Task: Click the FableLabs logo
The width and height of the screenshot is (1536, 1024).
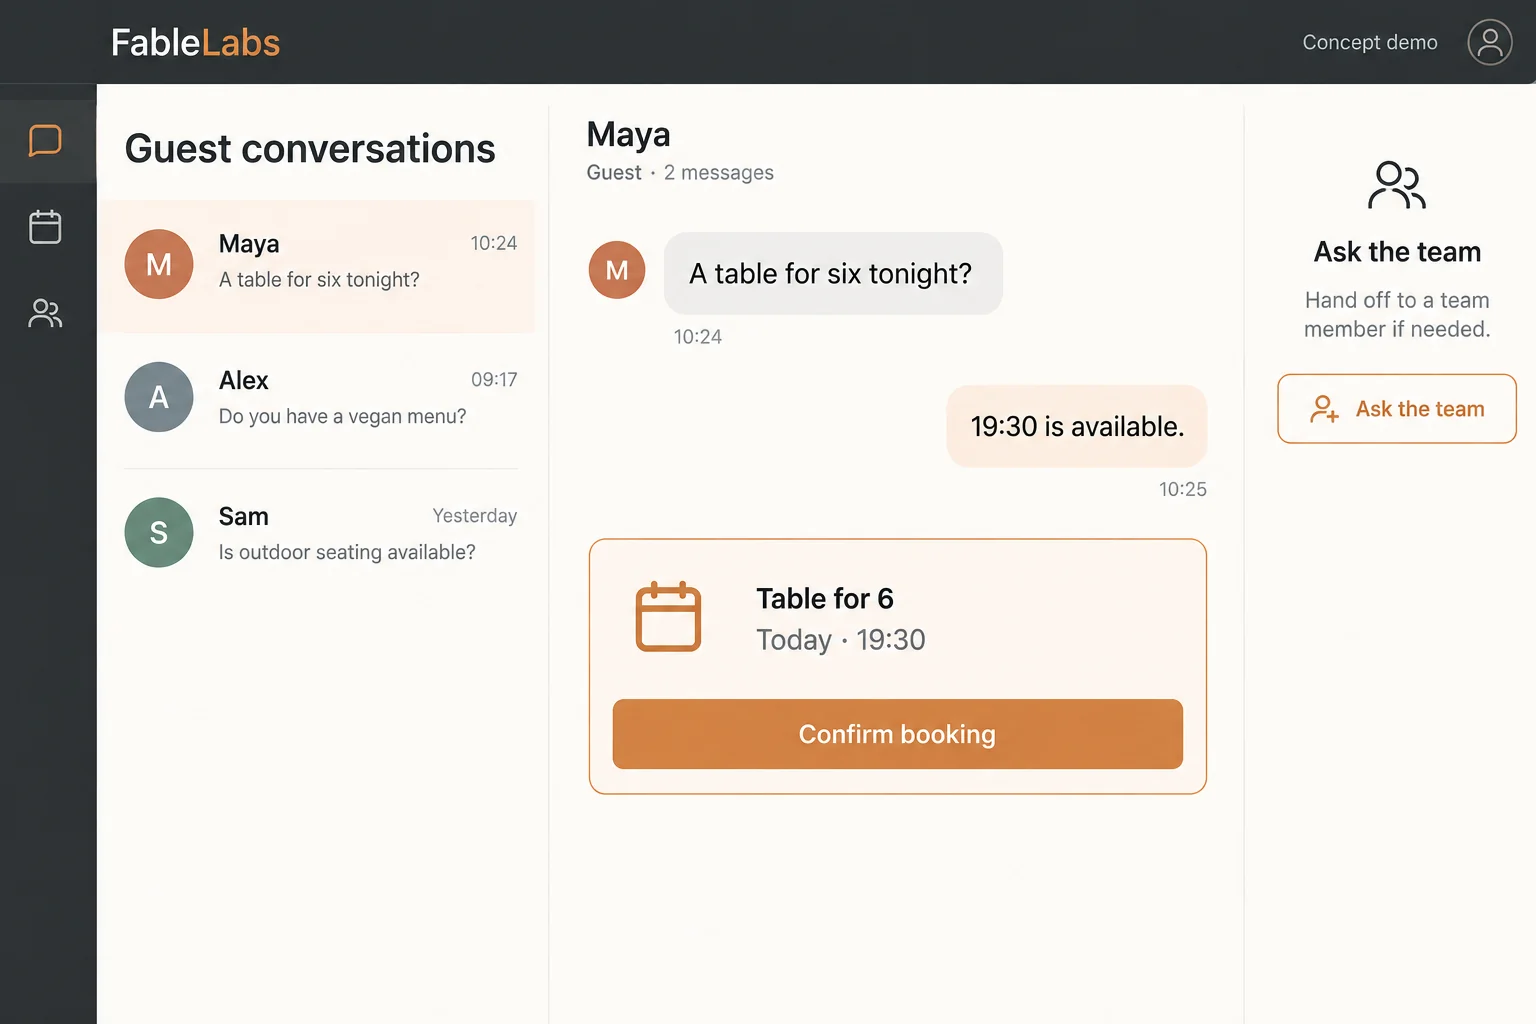Action: [195, 42]
